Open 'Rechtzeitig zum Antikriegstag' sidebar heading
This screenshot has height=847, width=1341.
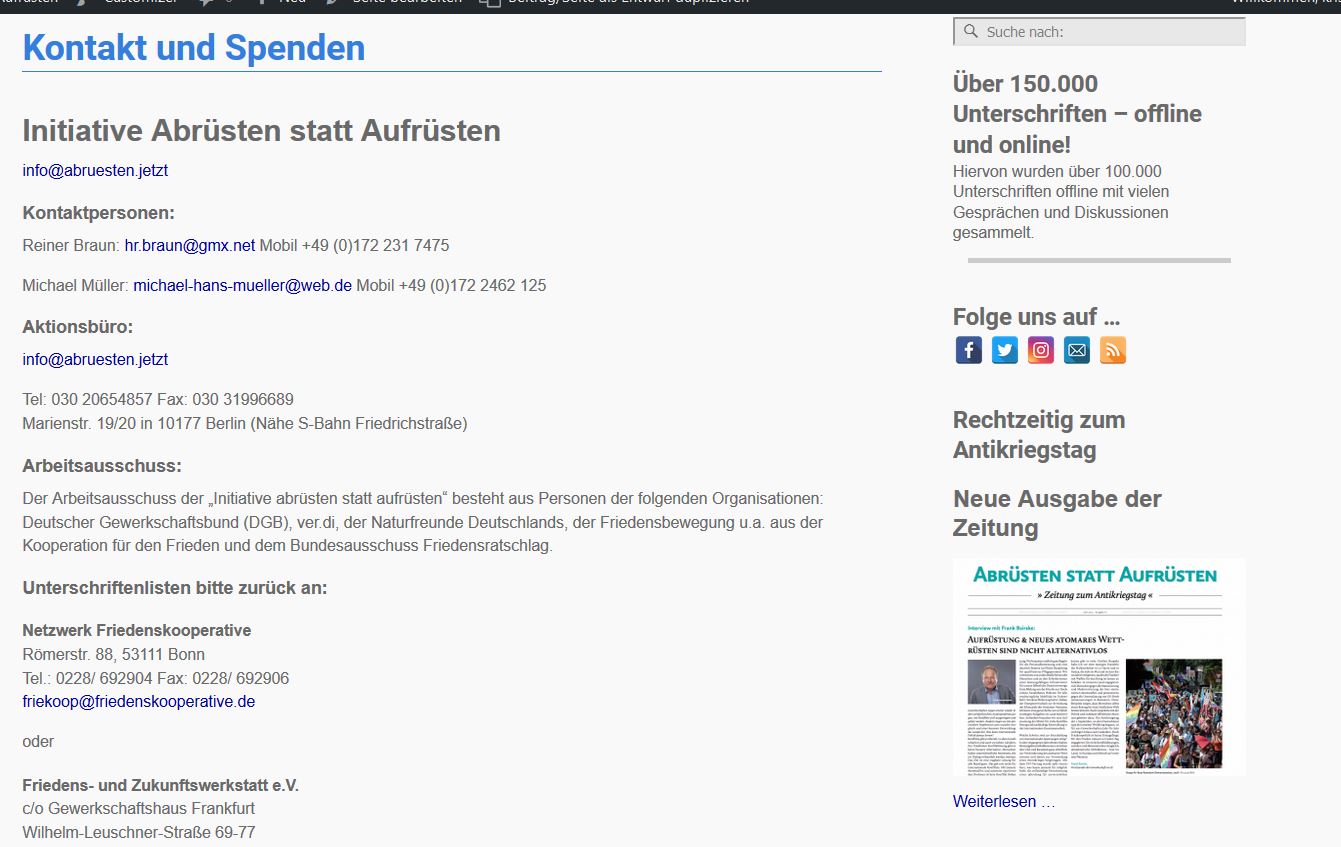point(1038,434)
